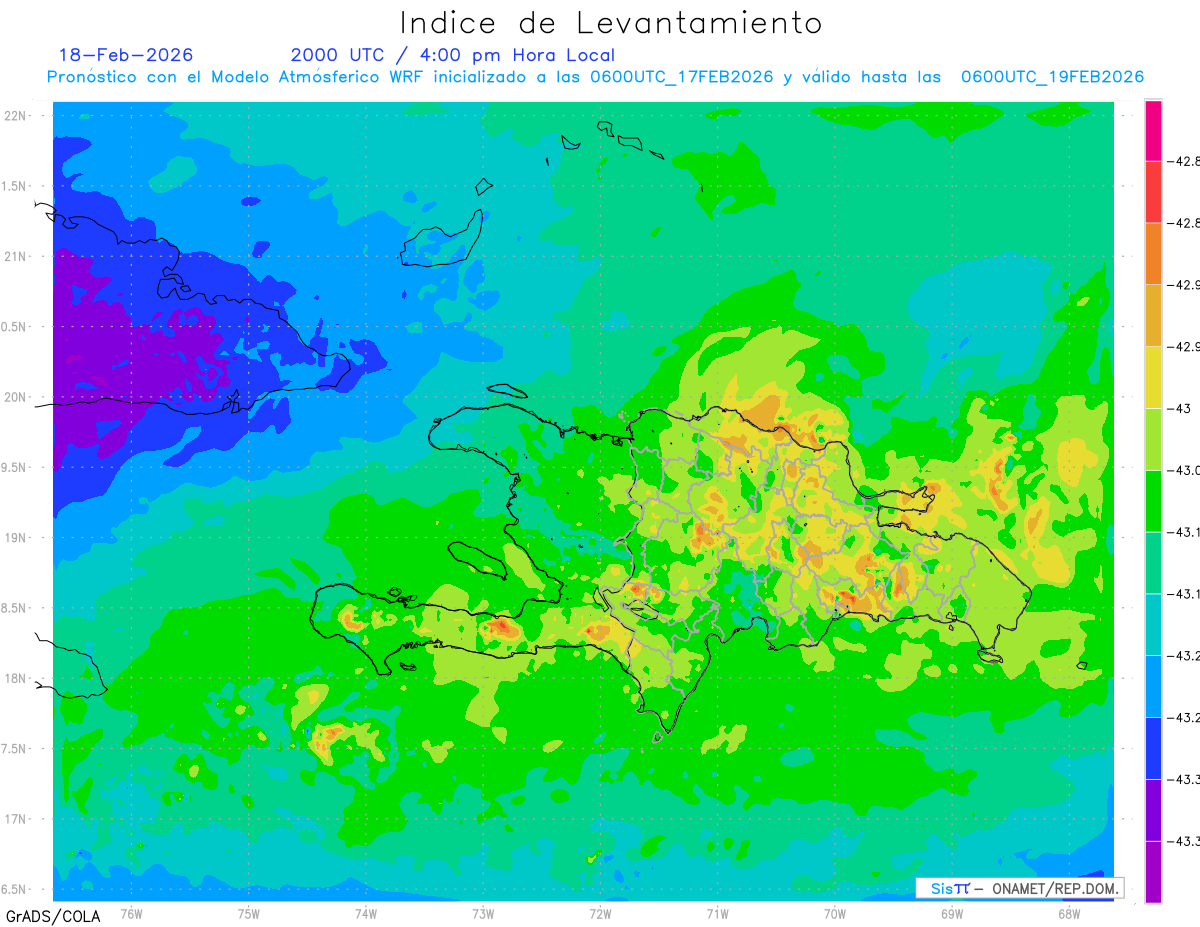This screenshot has width=1200, height=927.
Task: Click the '73W' longitude label
Action: pyautogui.click(x=483, y=913)
